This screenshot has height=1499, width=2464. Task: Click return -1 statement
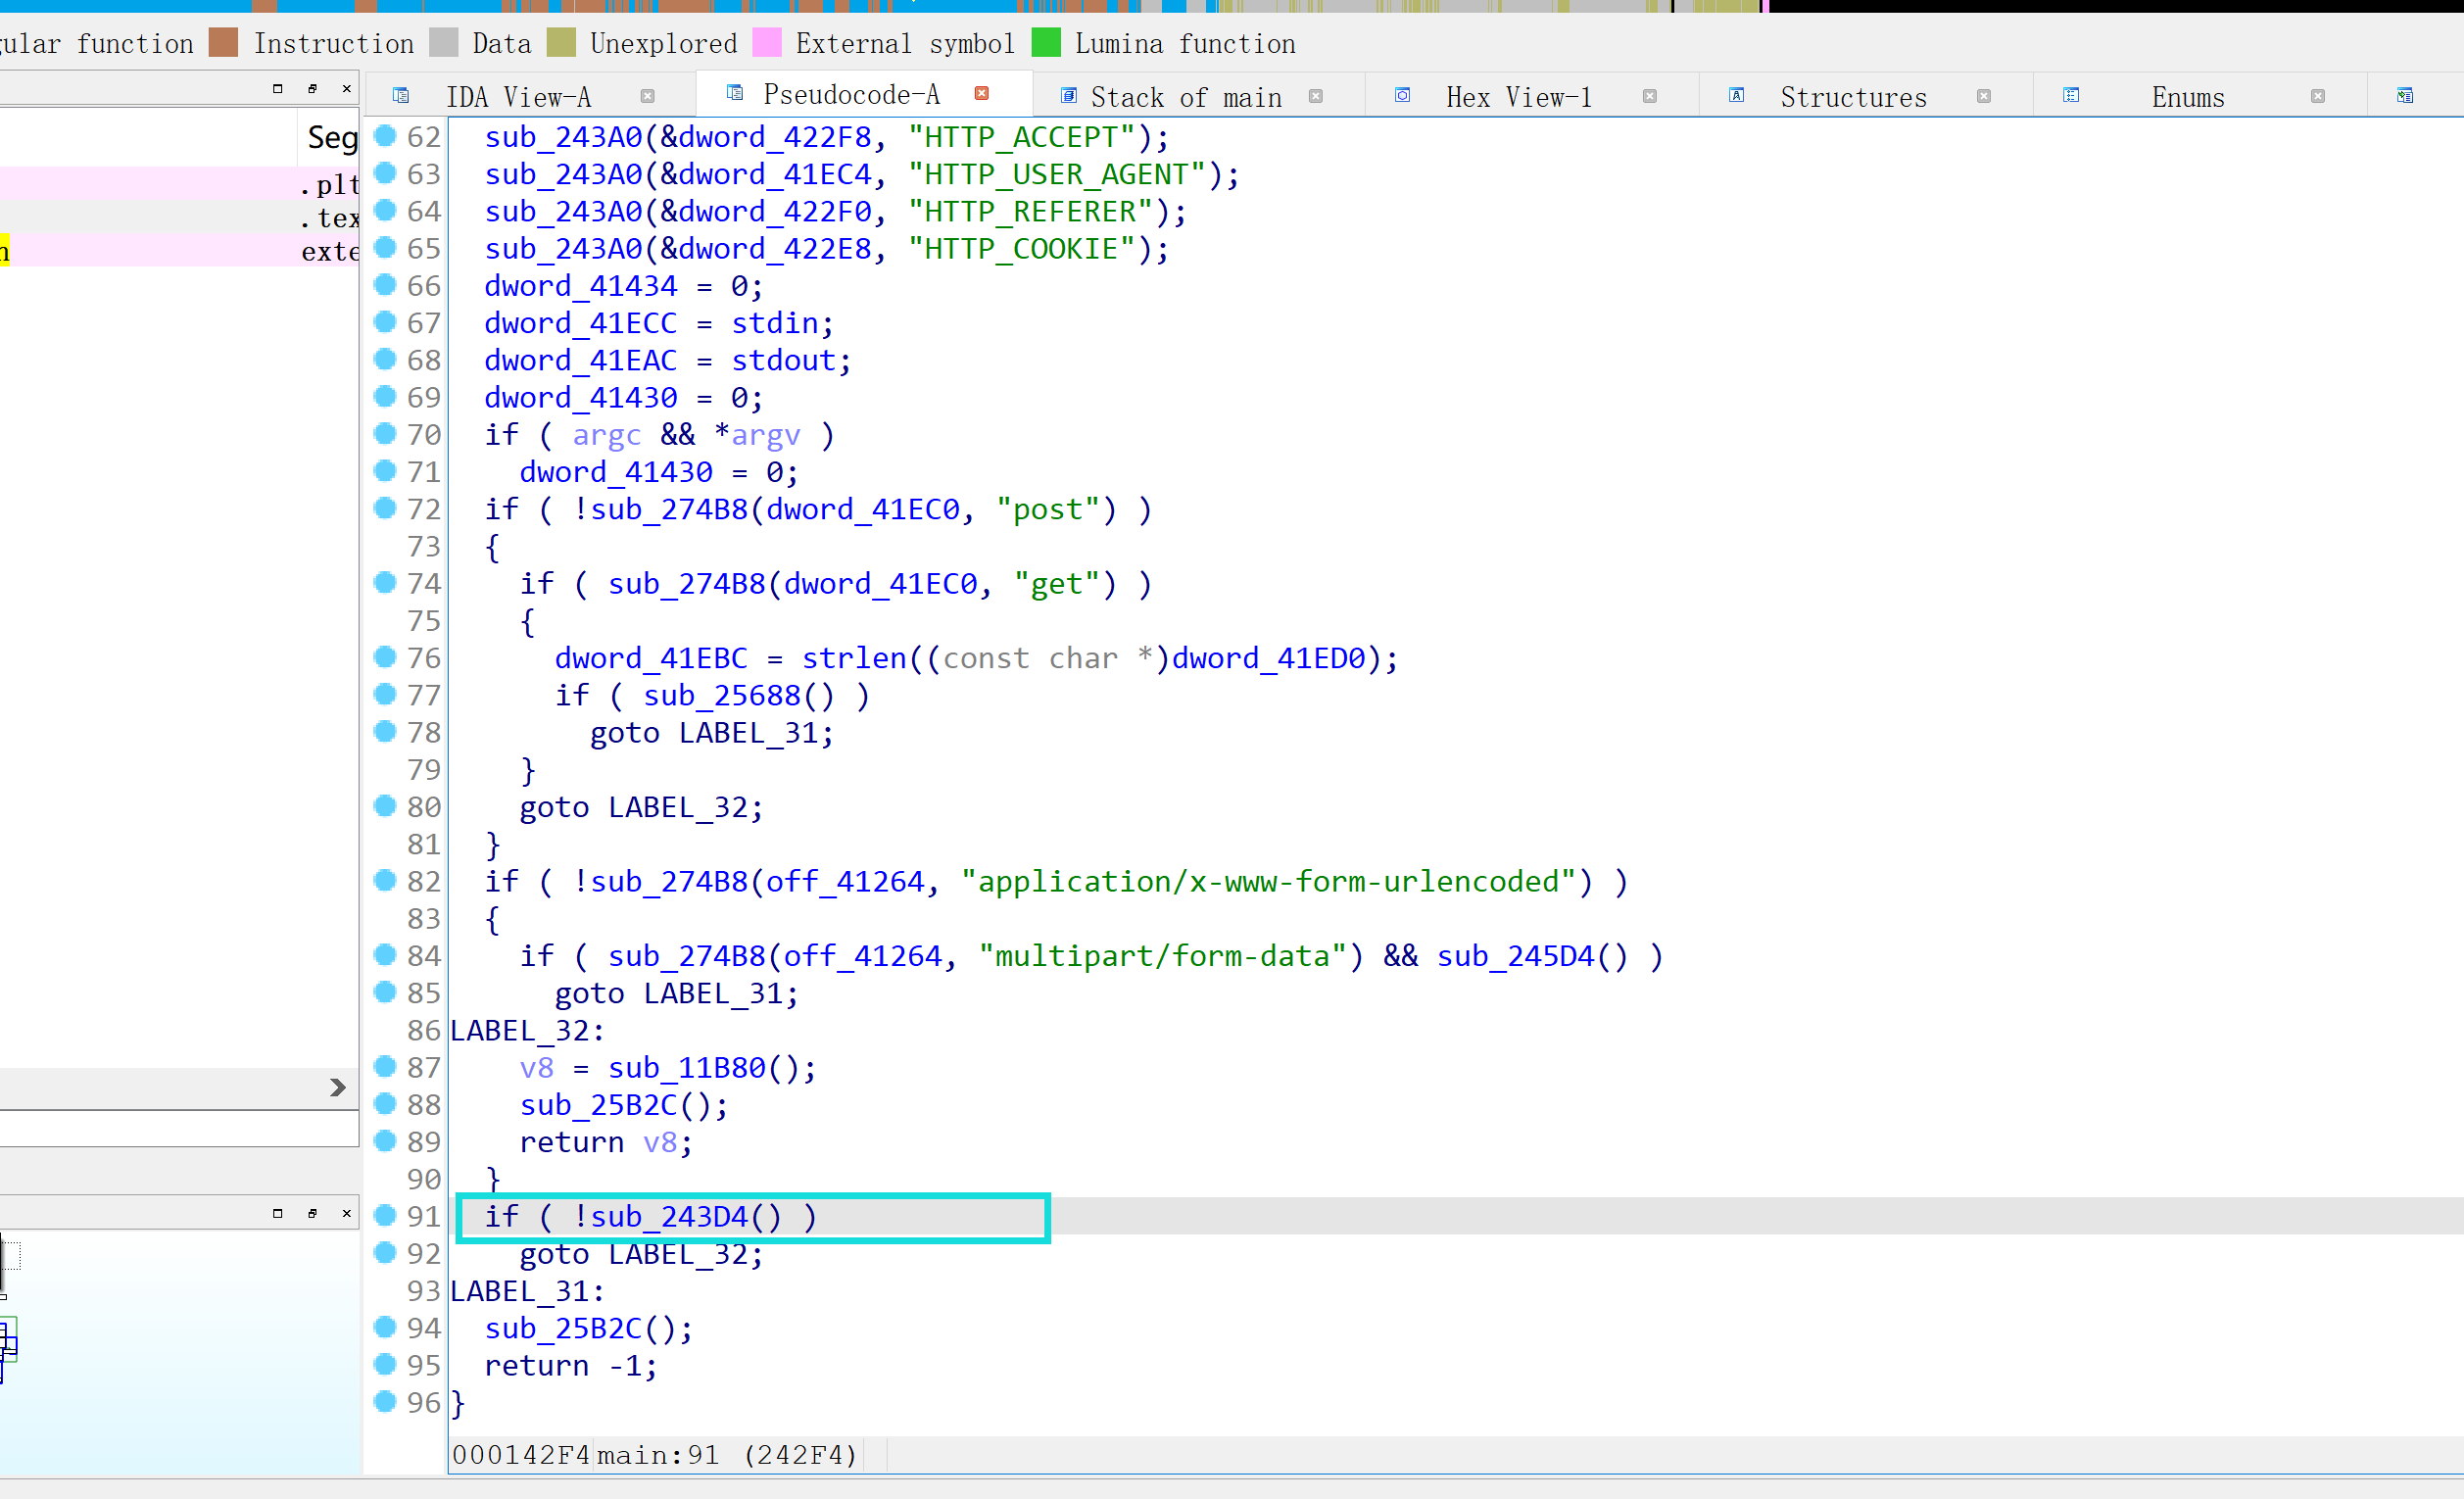pos(571,1366)
